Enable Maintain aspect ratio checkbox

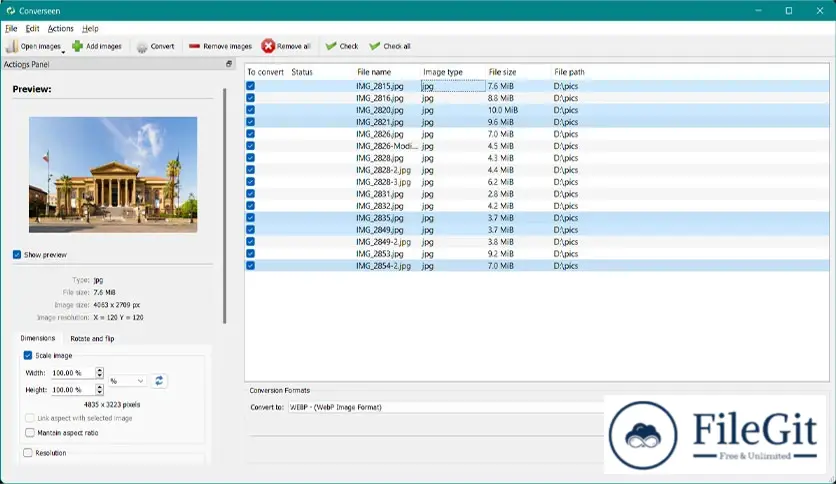point(30,433)
